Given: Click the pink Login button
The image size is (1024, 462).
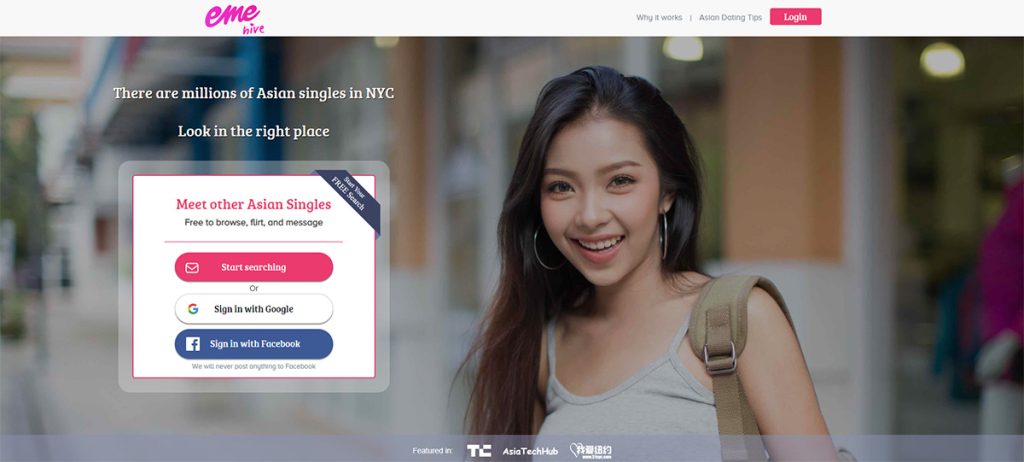Looking at the screenshot, I should 795,17.
